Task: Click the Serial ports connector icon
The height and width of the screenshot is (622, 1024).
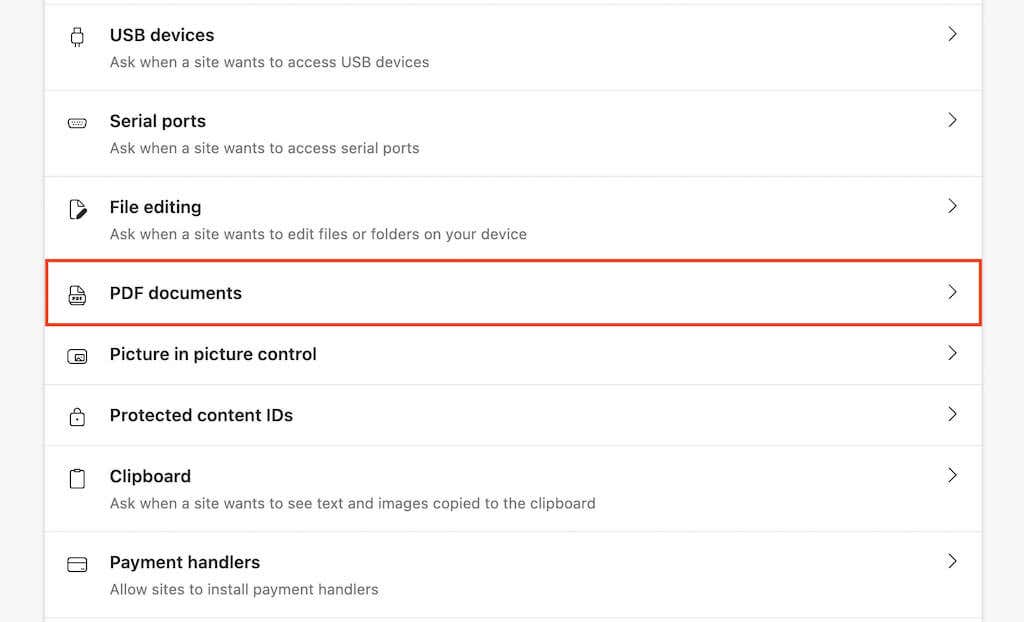Action: (x=77, y=124)
